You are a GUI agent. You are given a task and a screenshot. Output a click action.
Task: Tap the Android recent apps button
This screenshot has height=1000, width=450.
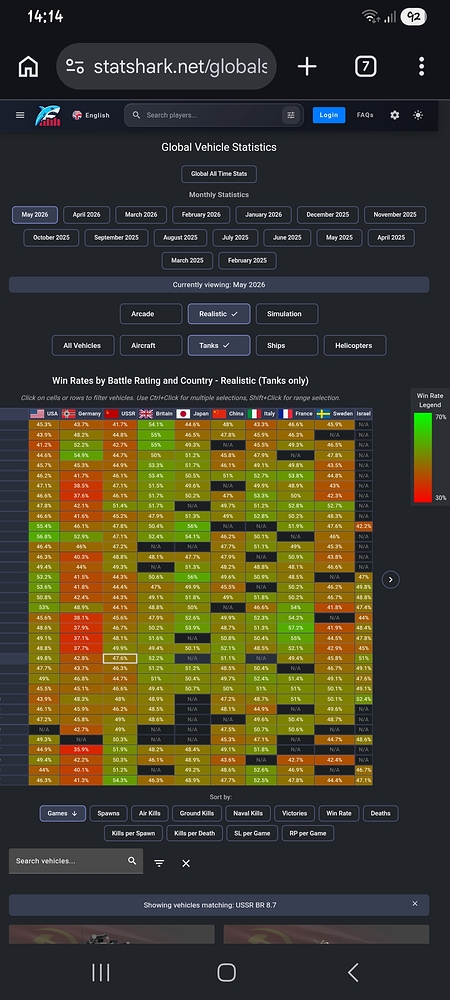click(x=101, y=973)
